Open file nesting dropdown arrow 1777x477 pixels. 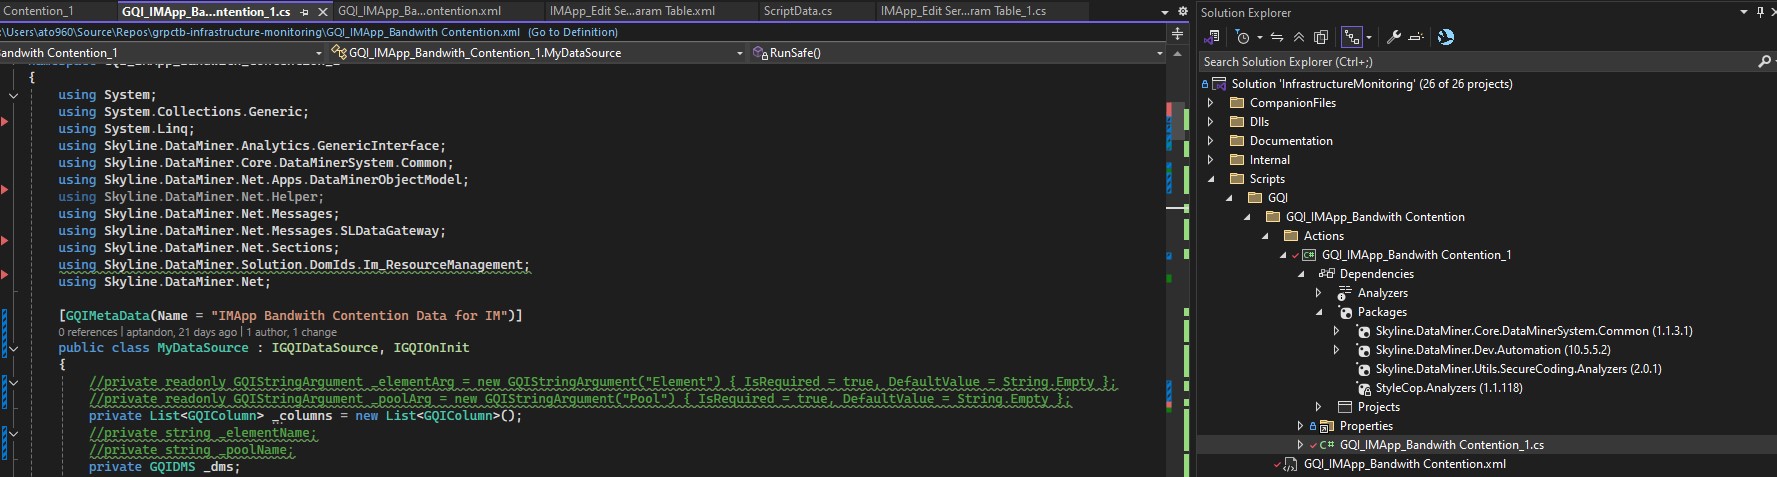[1369, 37]
